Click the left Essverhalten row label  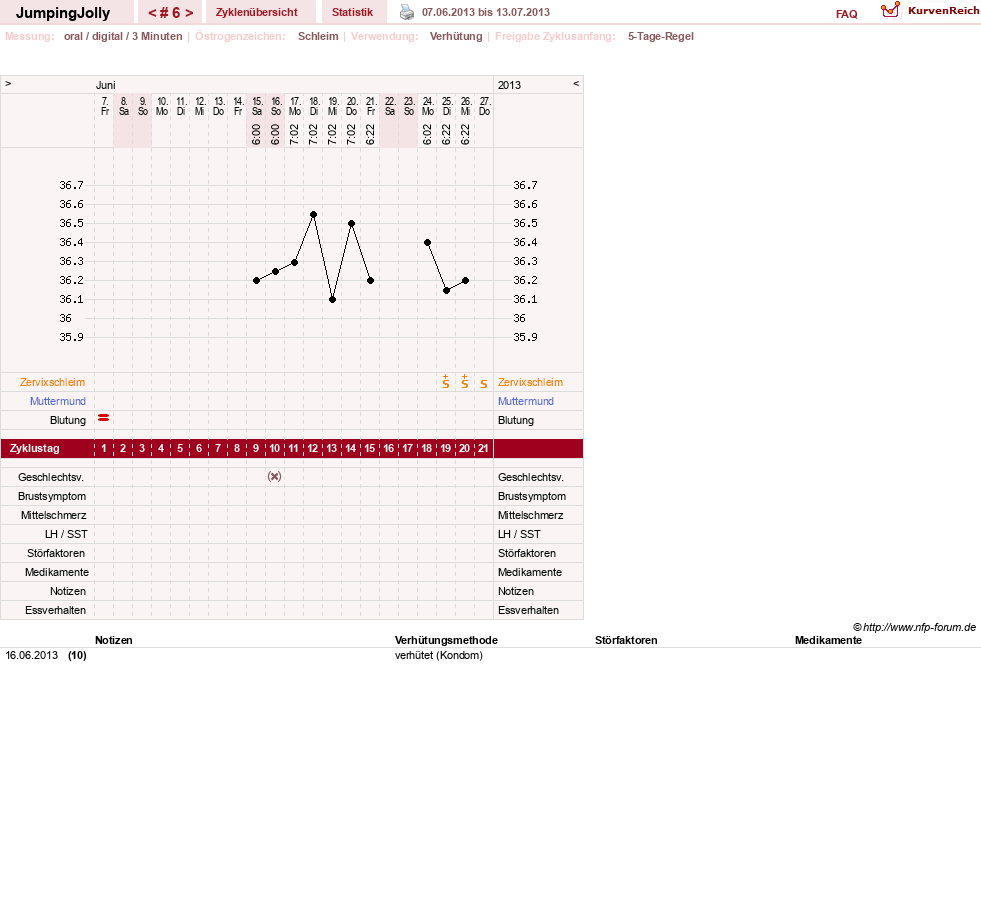[56, 610]
